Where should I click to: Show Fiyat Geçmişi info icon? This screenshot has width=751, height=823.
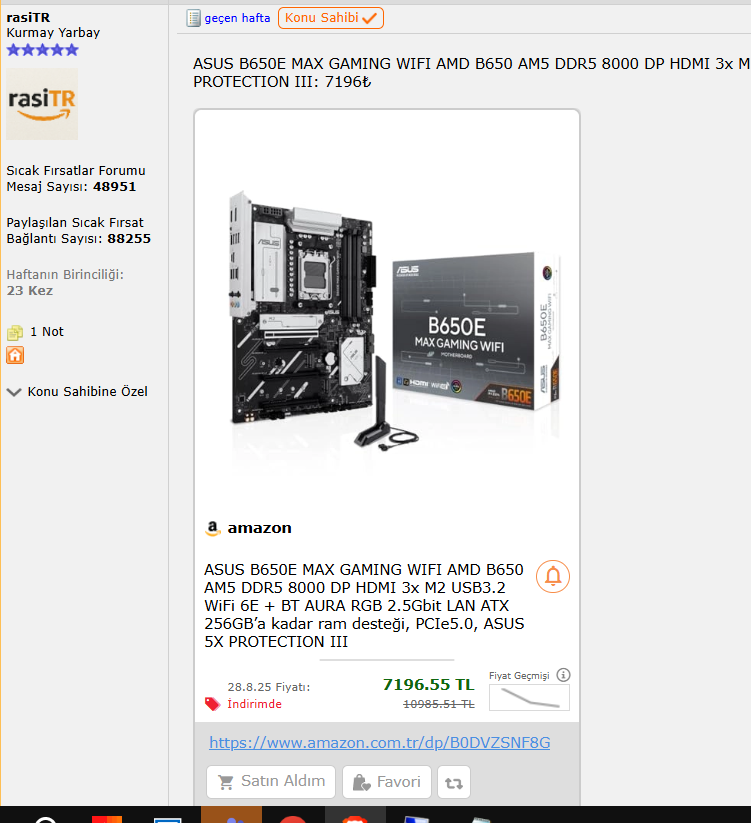pyautogui.click(x=563, y=675)
